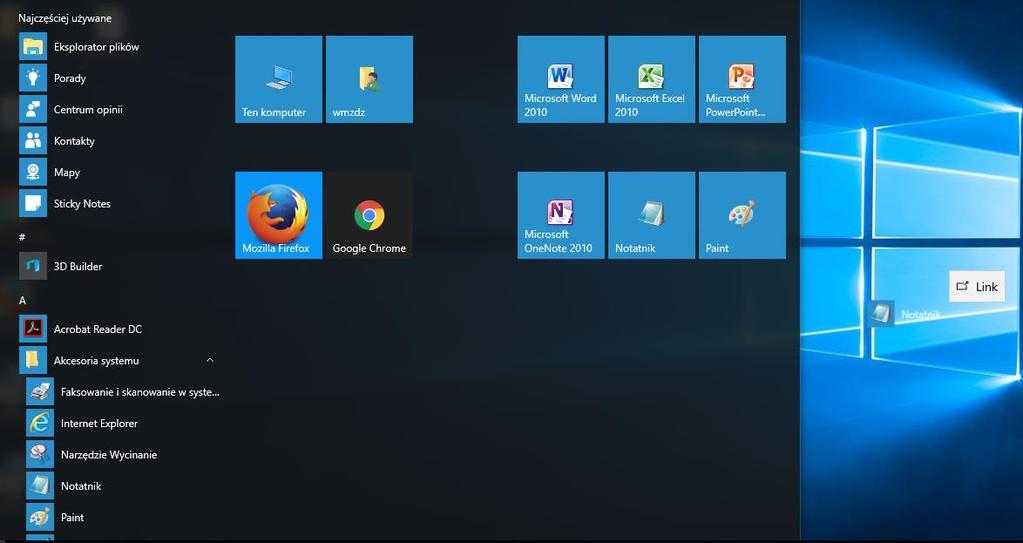The image size is (1023, 543).
Task: Click the Najczęściej używane heading
Action: [x=65, y=18]
